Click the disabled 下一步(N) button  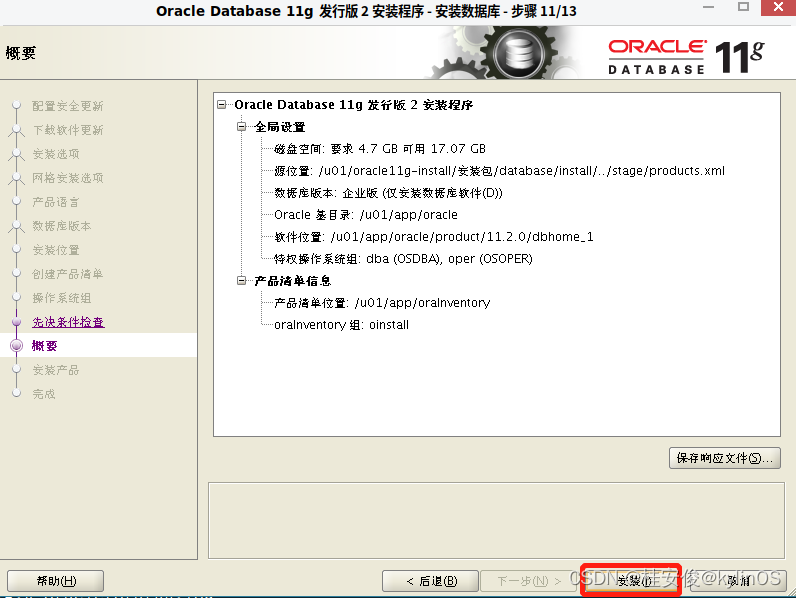coord(529,581)
